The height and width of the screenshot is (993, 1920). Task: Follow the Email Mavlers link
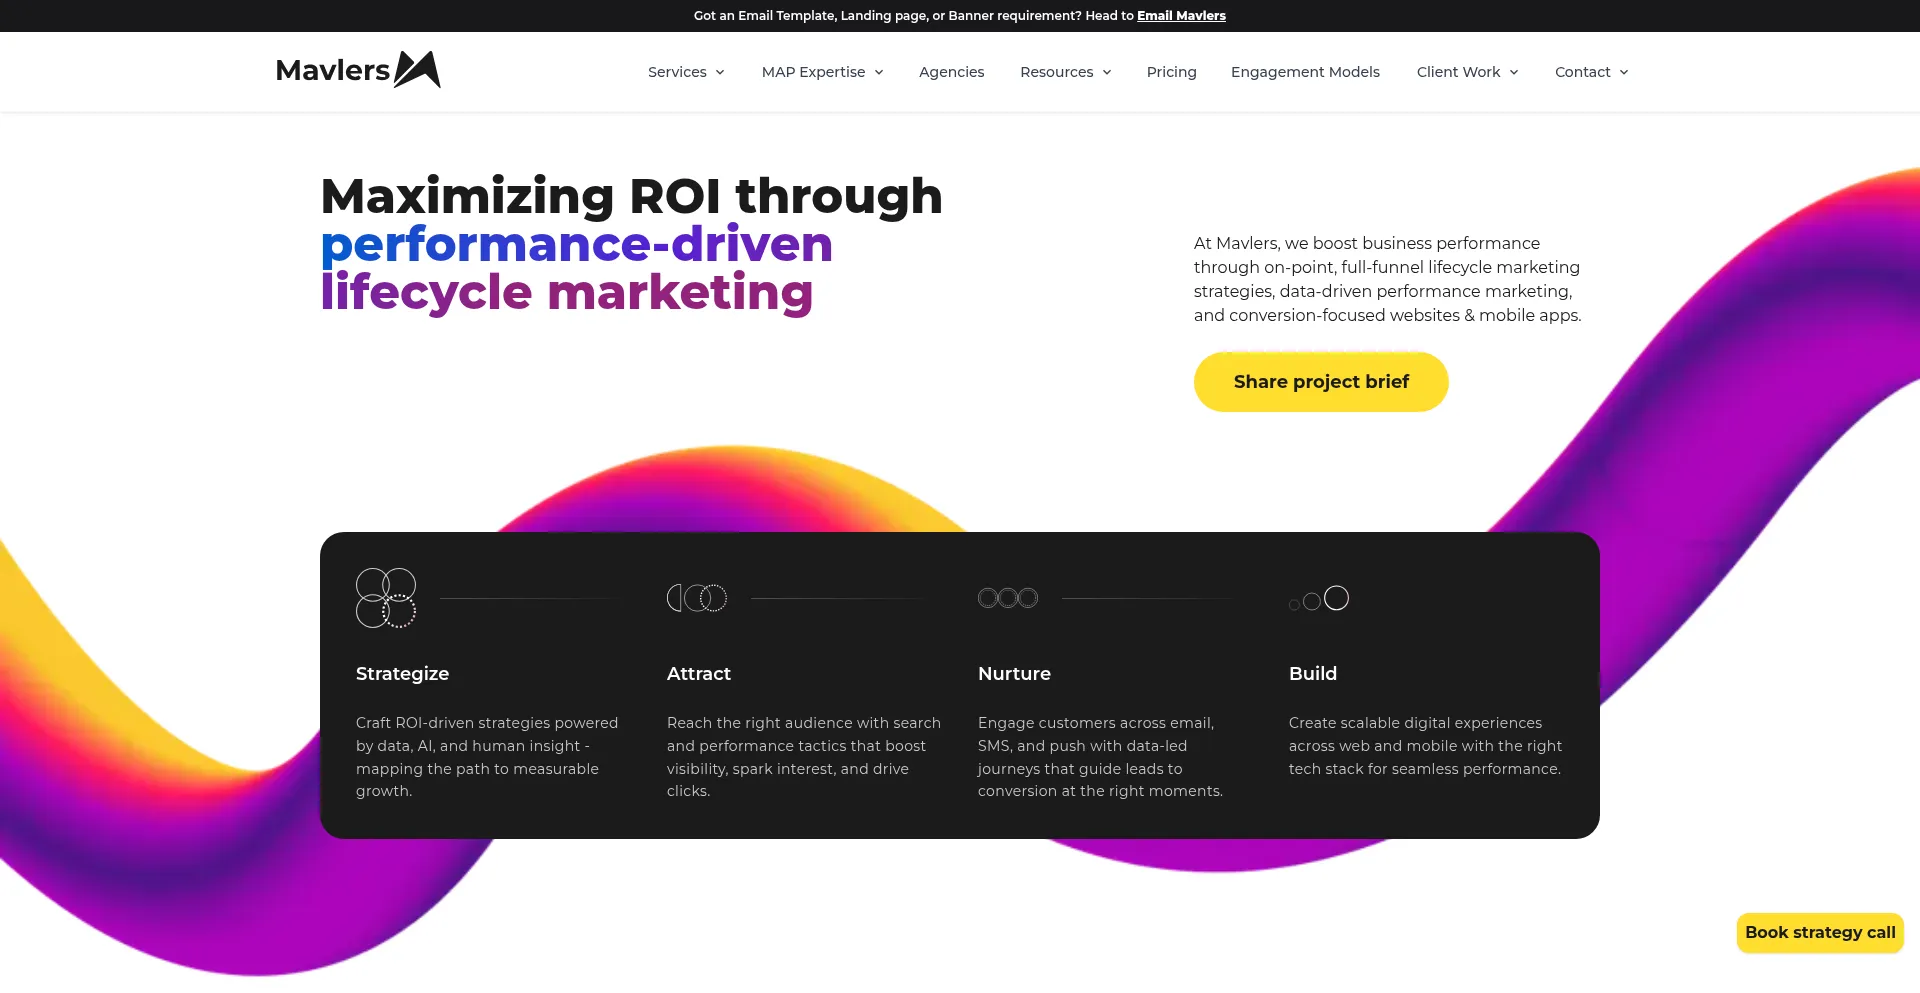point(1181,16)
